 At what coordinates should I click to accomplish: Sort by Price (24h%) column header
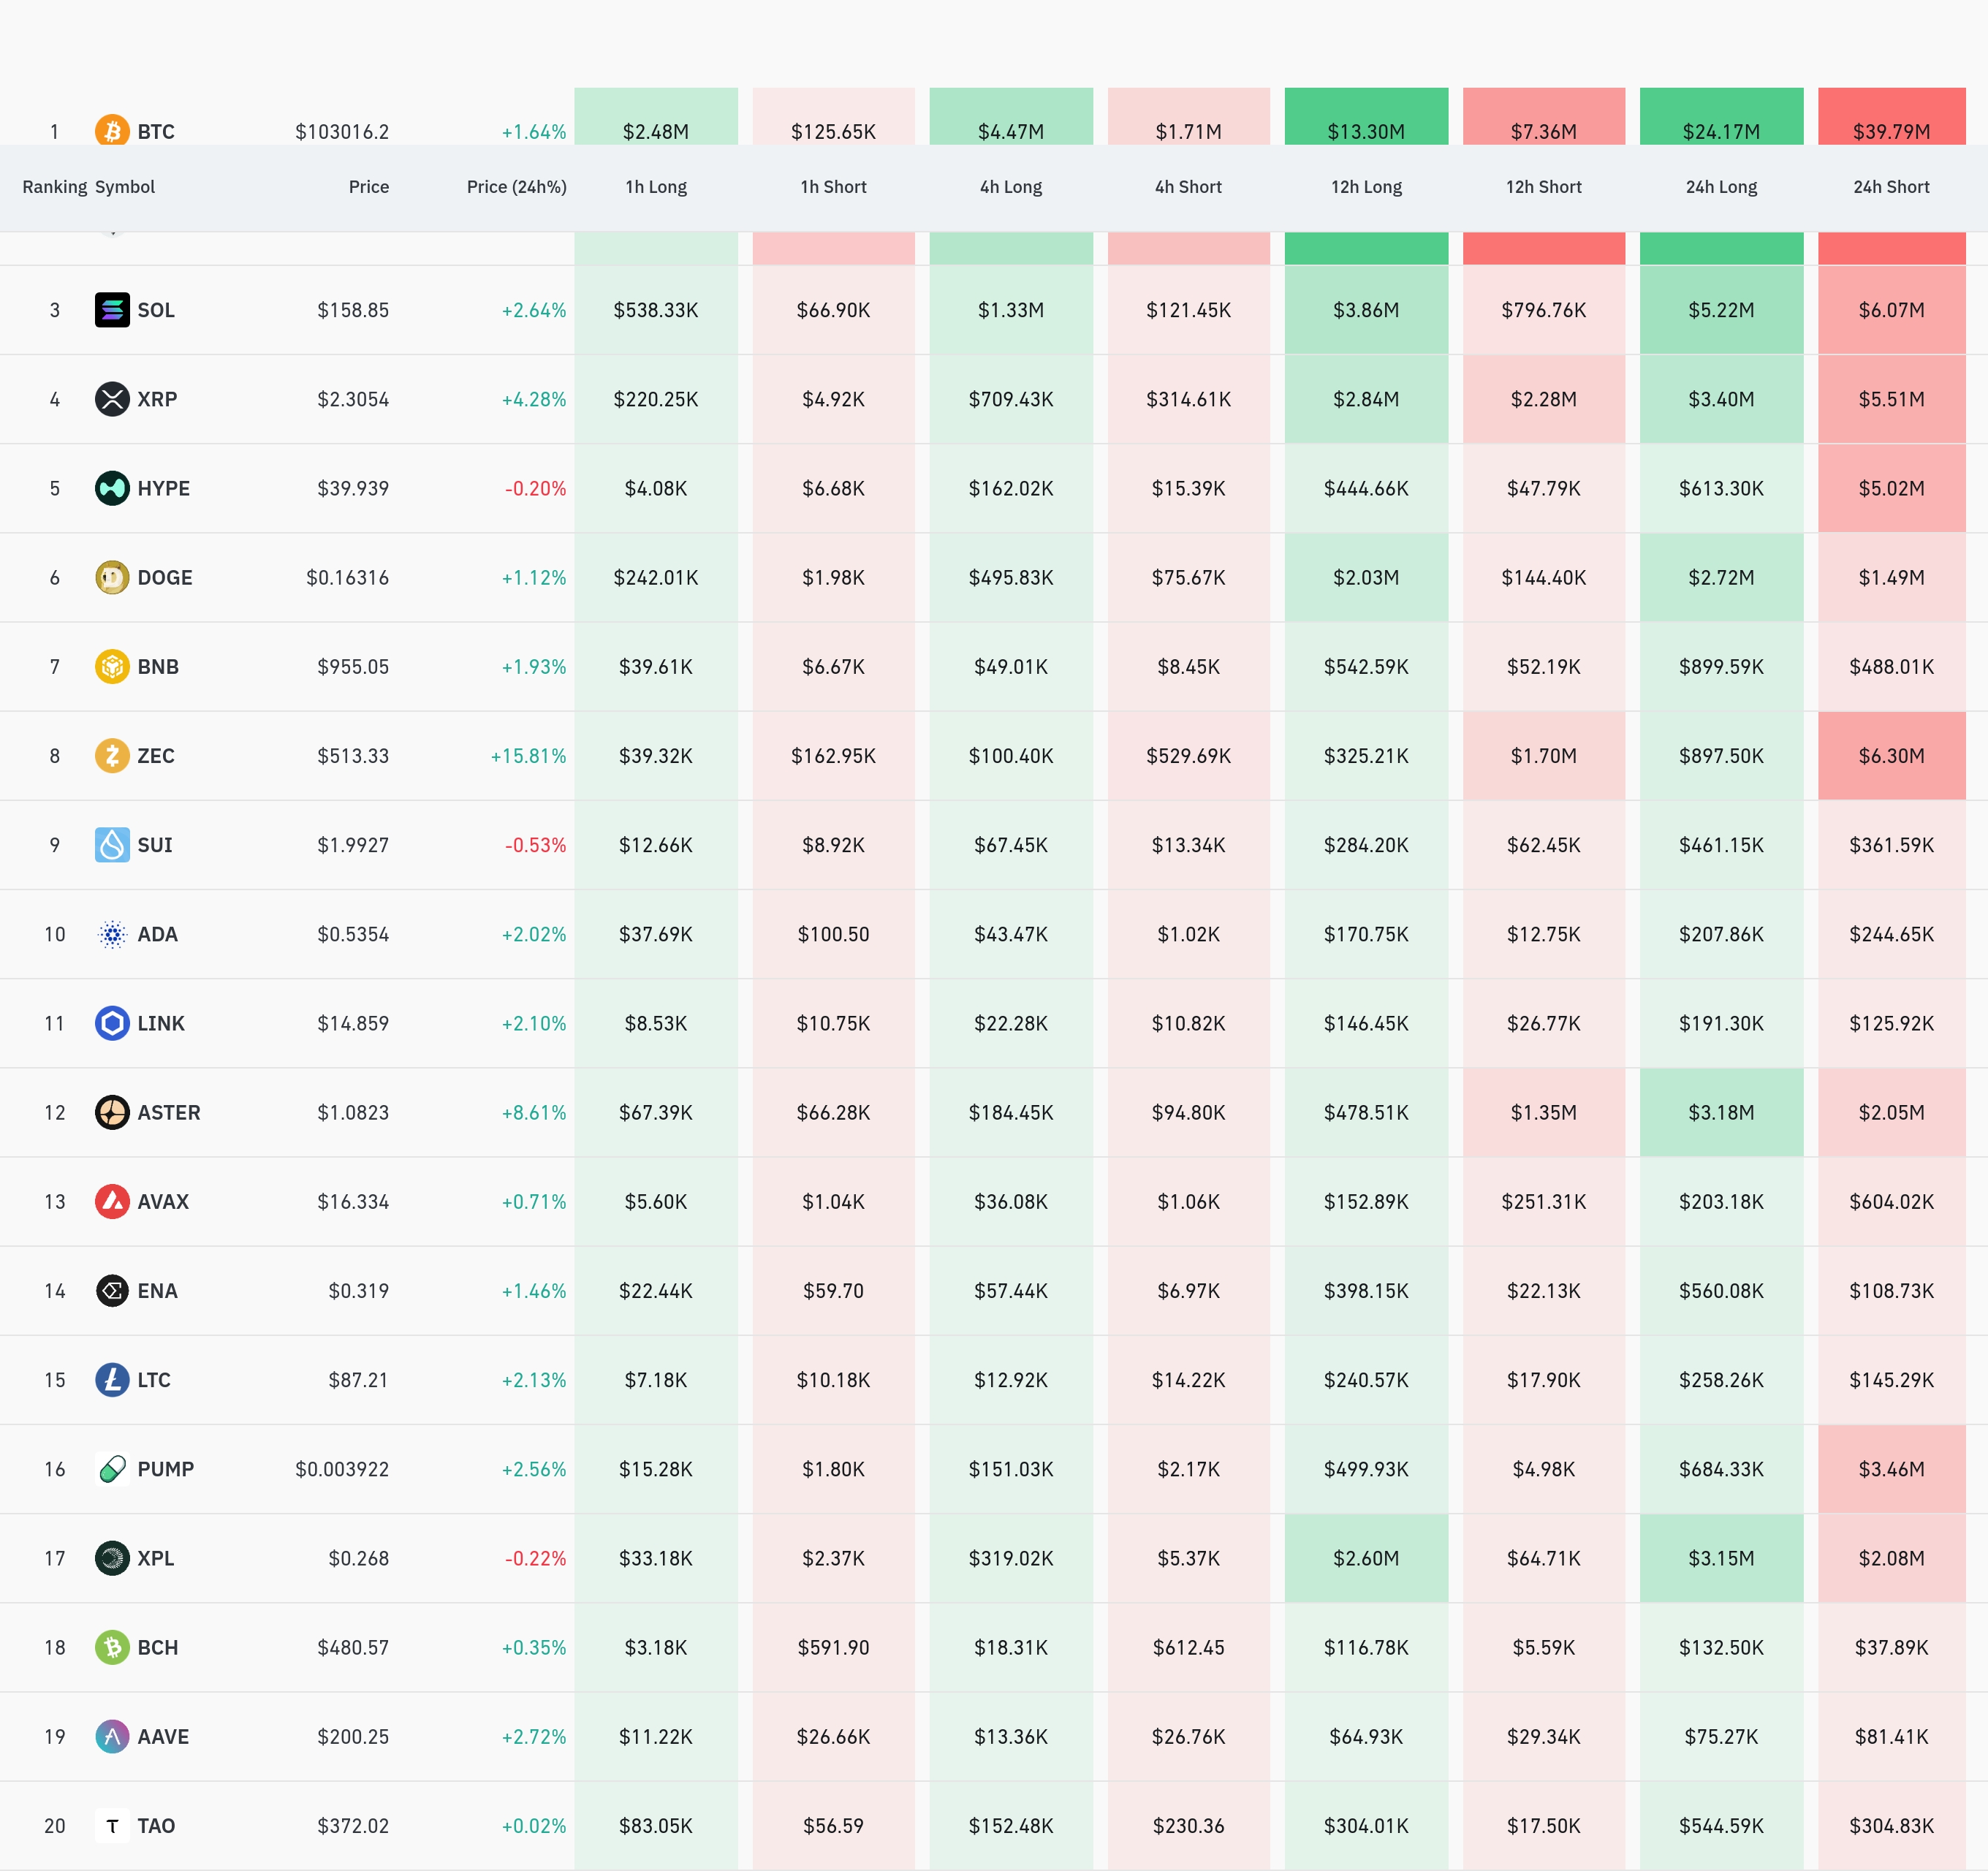(516, 187)
